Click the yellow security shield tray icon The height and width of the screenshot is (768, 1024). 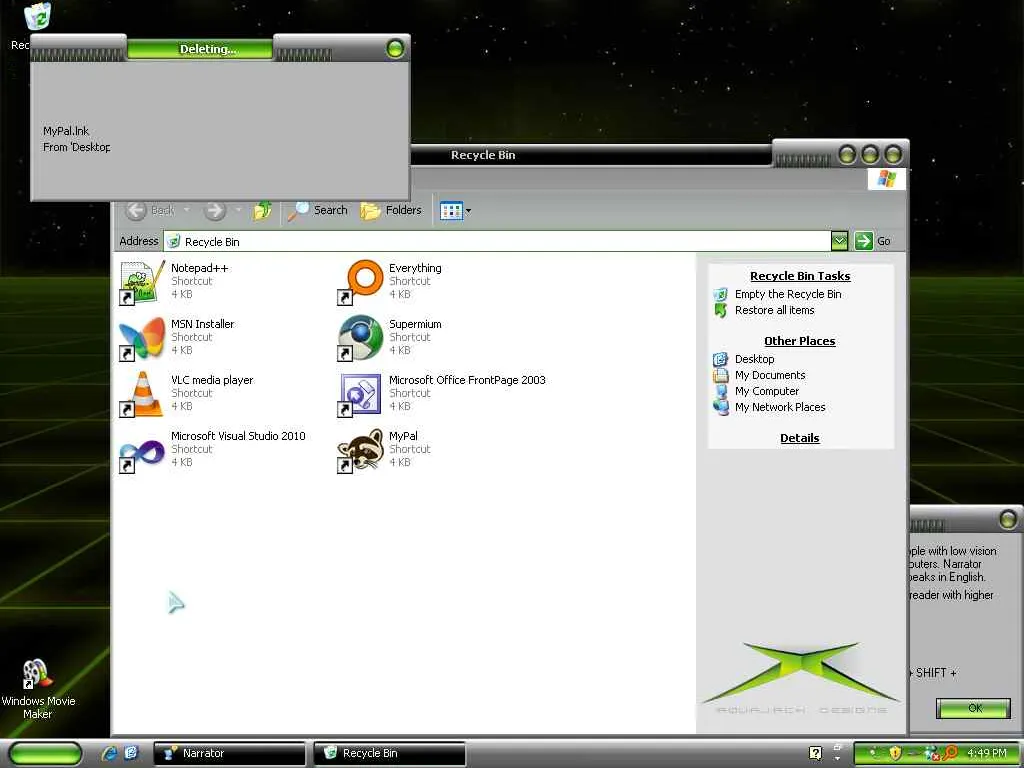(895, 753)
